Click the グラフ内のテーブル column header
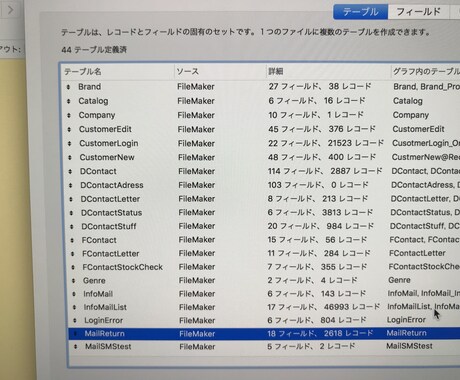Viewport: 460px width, 380px height. (426, 71)
